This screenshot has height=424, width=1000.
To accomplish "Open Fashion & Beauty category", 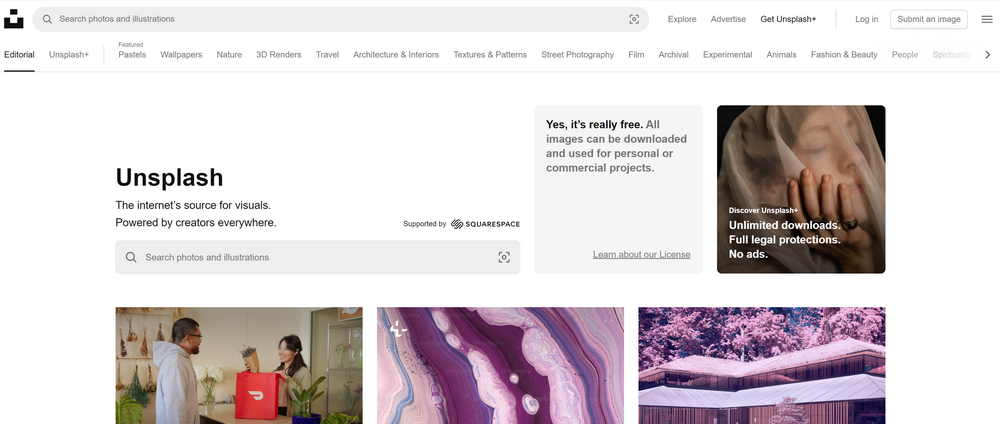I will click(844, 55).
